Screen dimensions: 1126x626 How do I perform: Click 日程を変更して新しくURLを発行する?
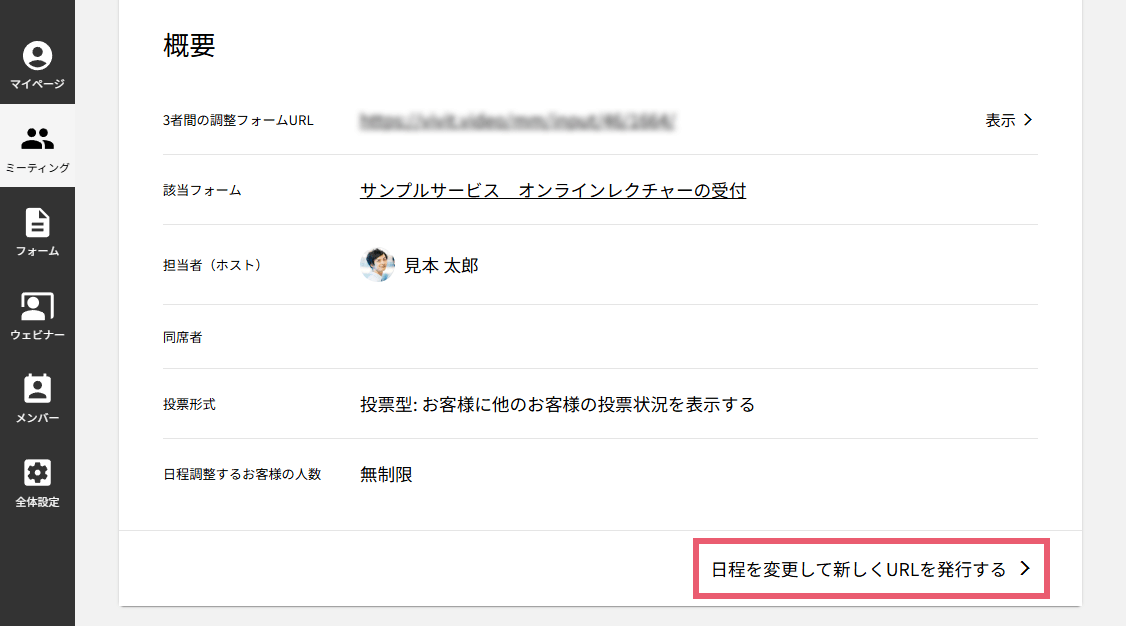click(x=858, y=570)
